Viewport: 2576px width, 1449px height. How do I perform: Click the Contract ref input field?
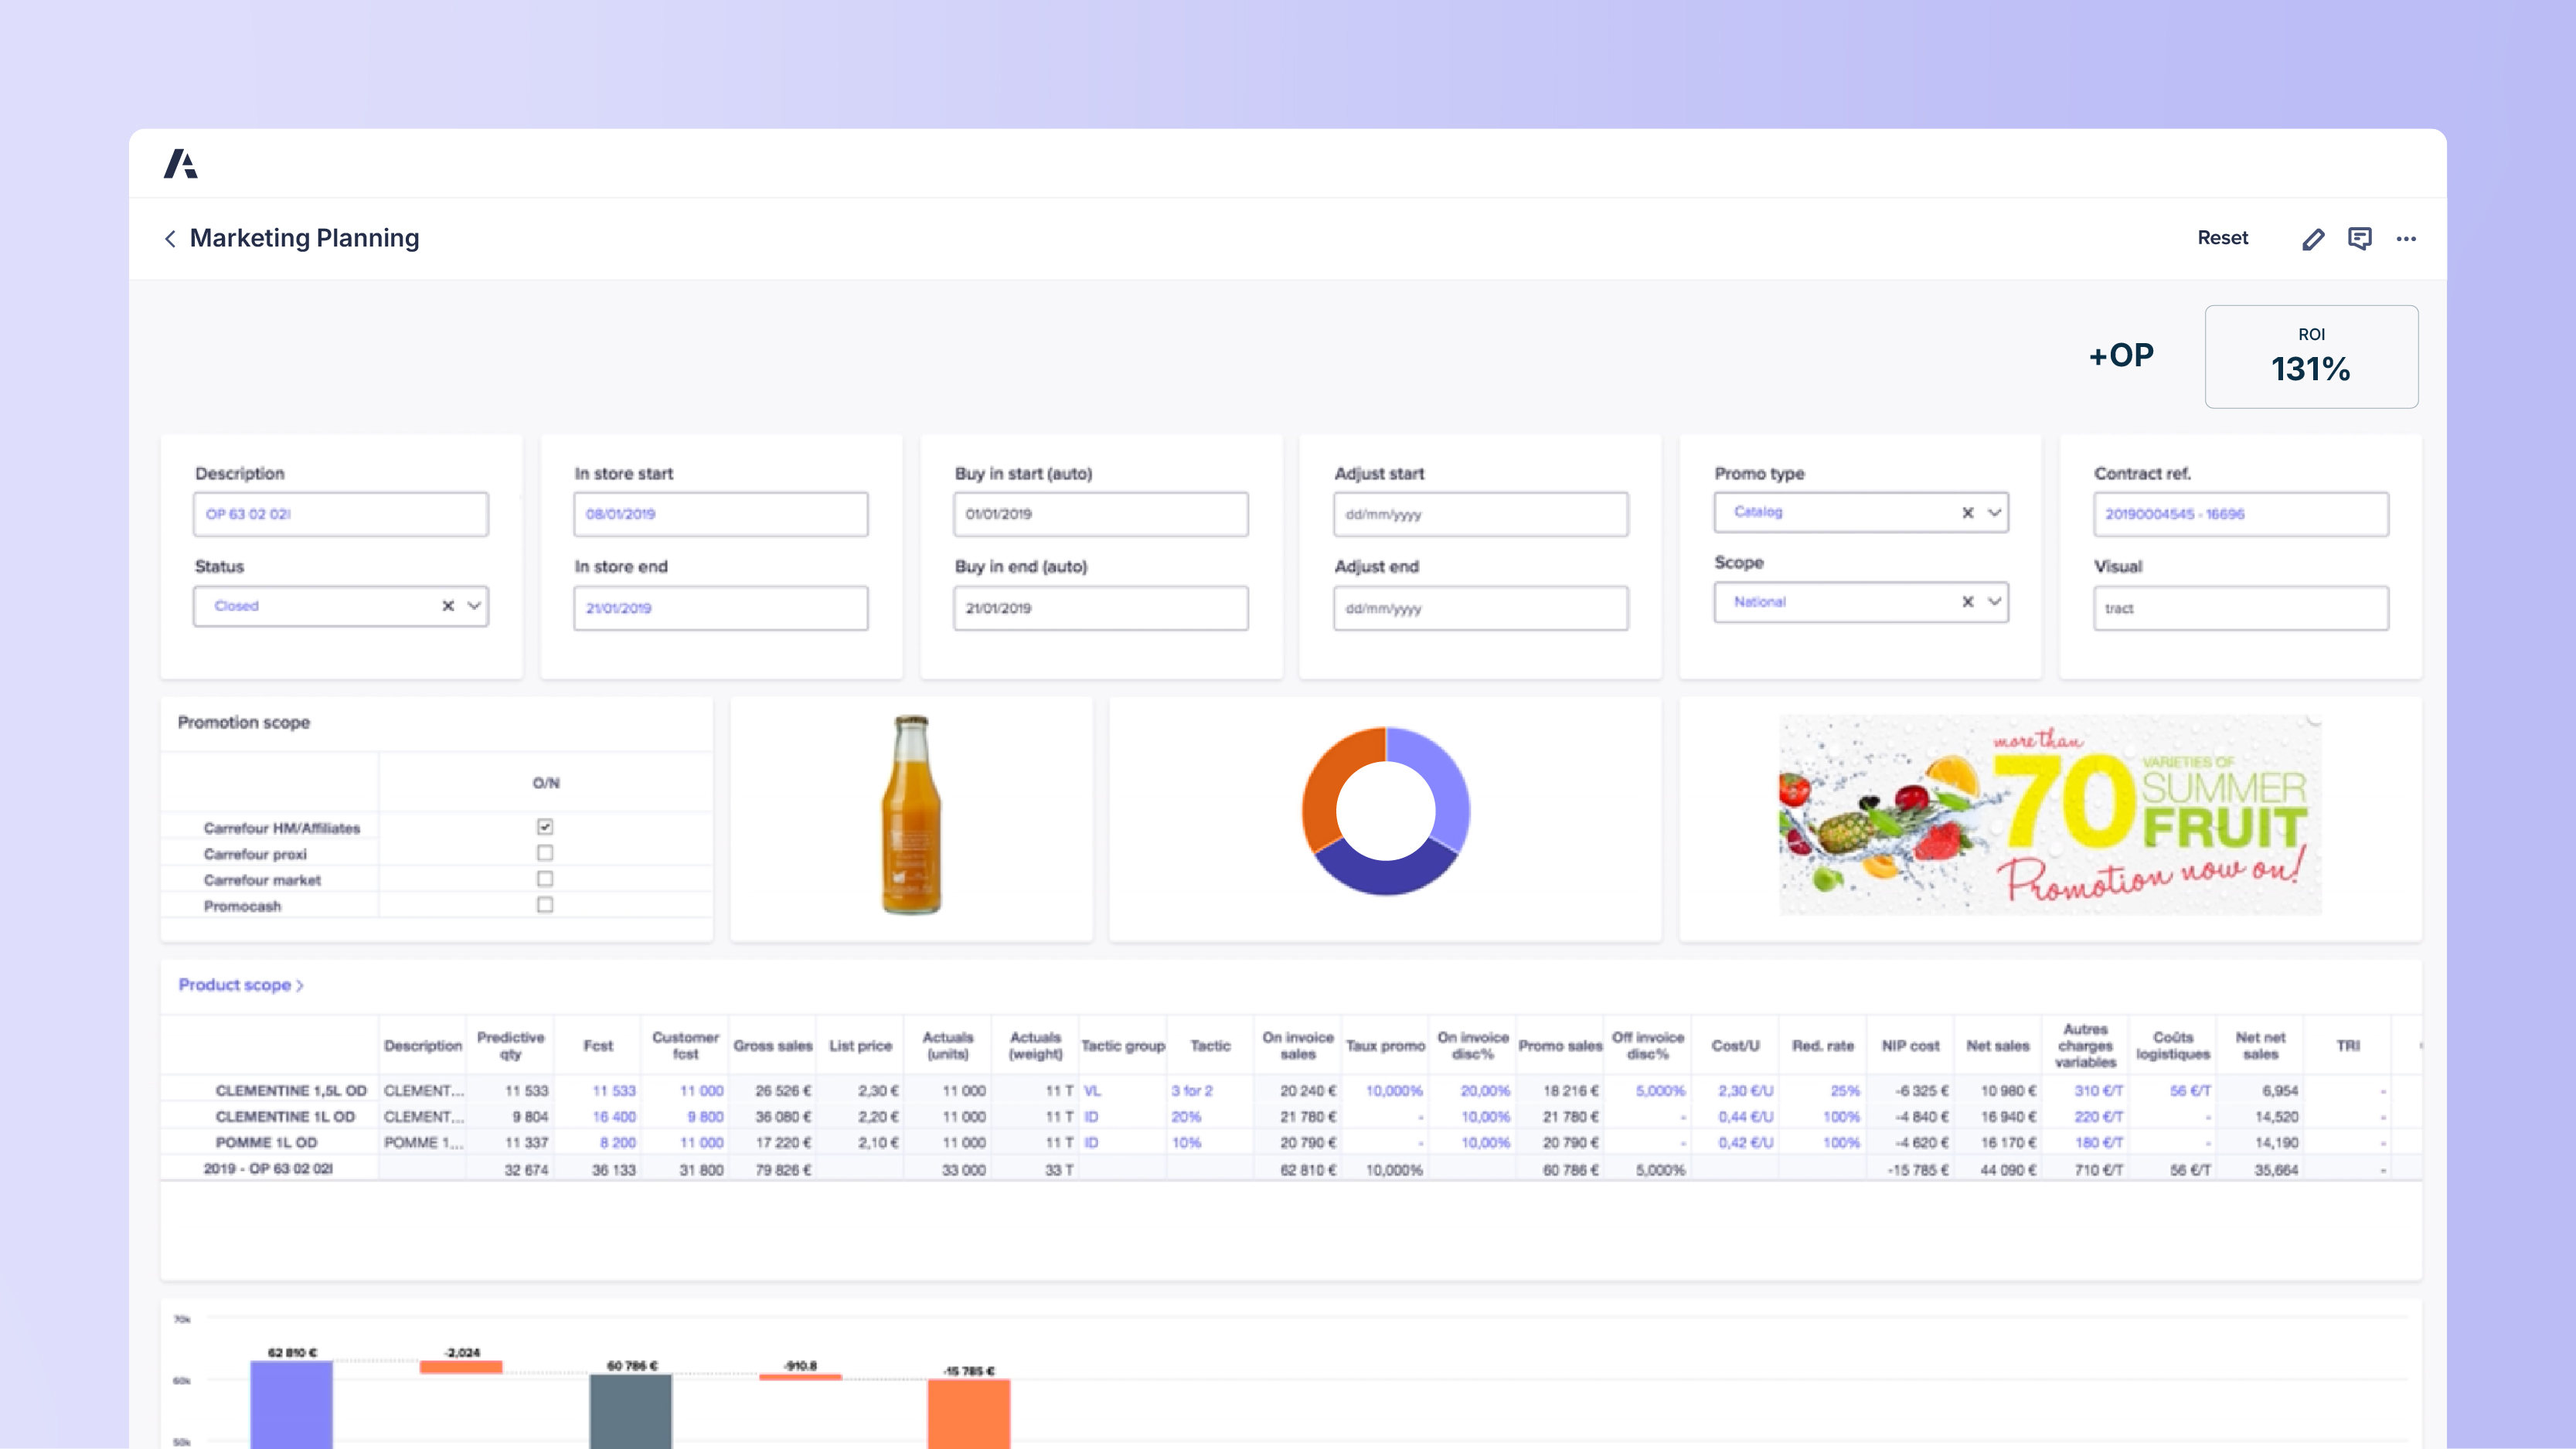2240,514
